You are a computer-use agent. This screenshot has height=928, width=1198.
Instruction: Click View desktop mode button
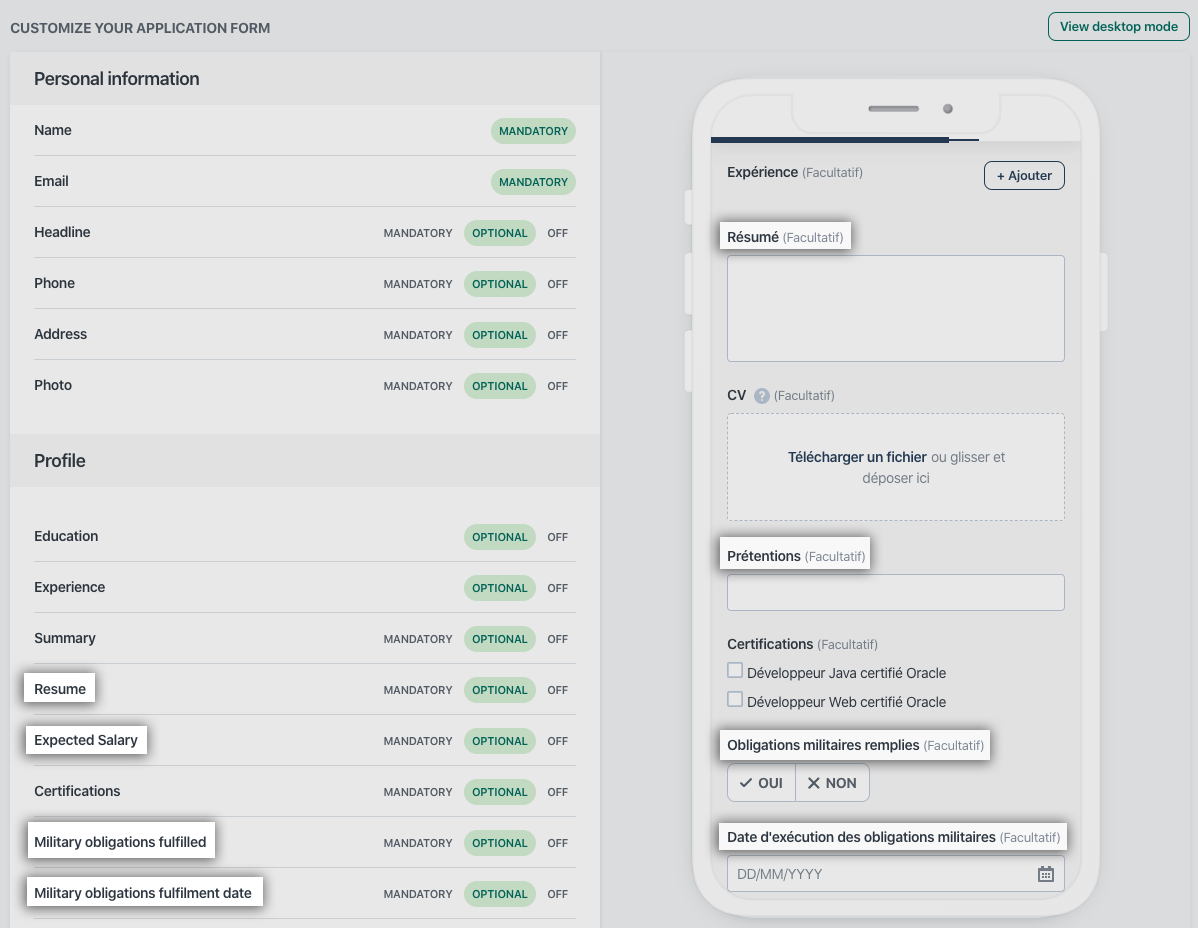point(1118,27)
